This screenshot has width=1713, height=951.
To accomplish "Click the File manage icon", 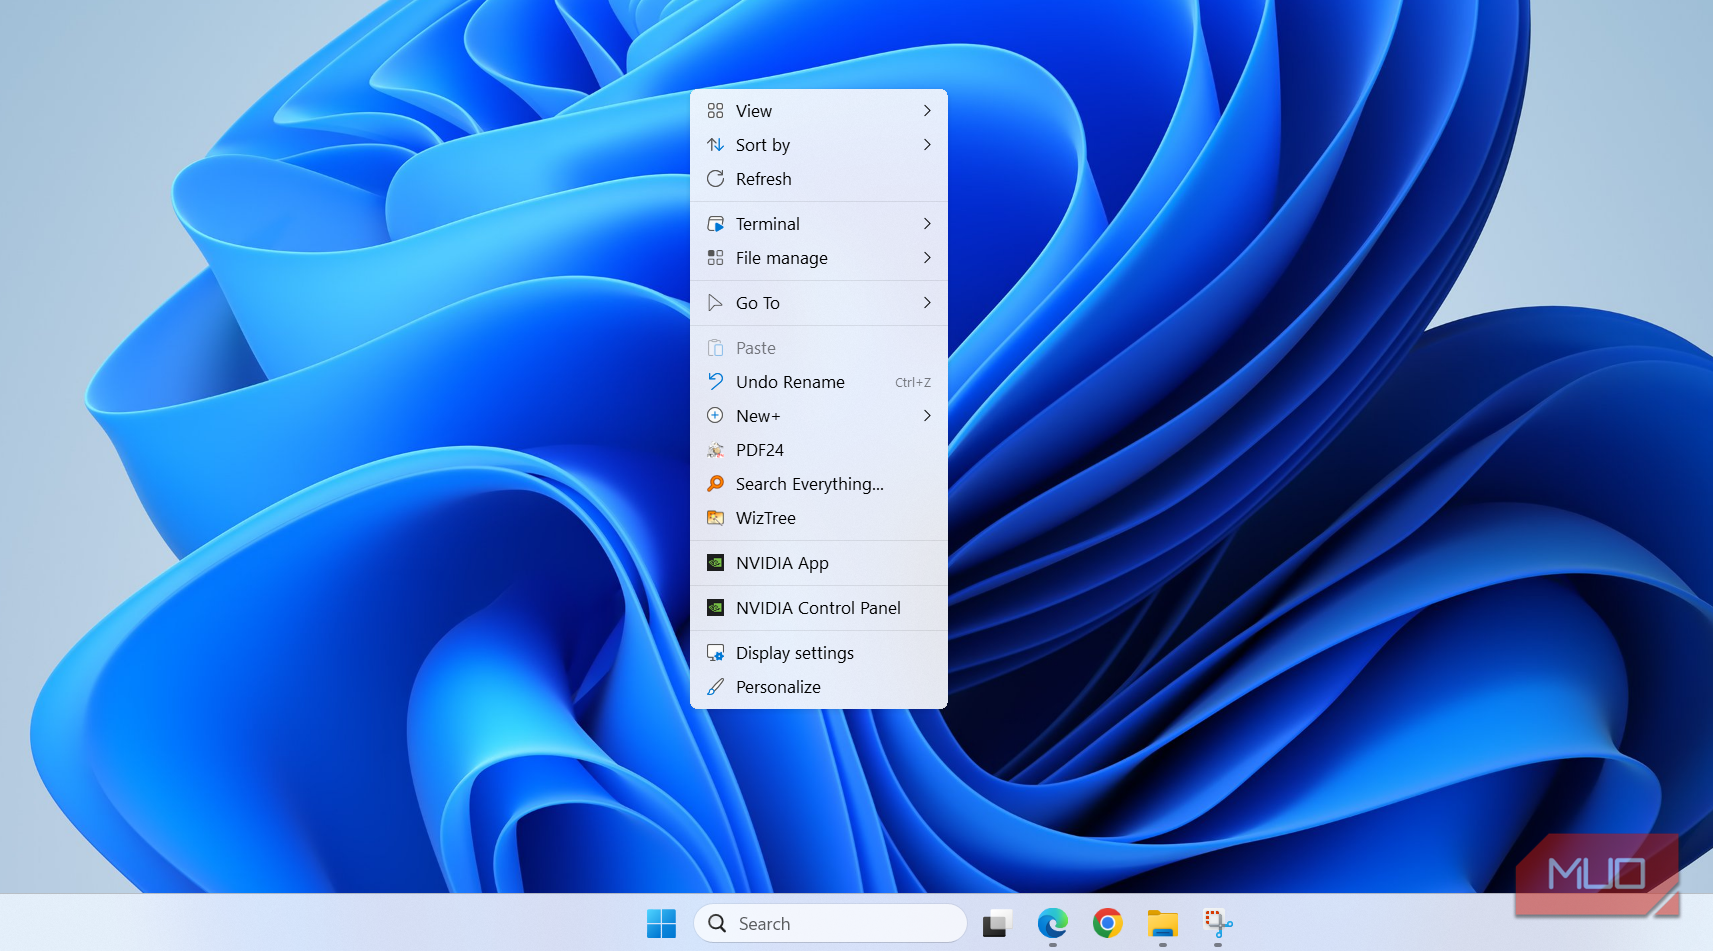I will coord(715,258).
